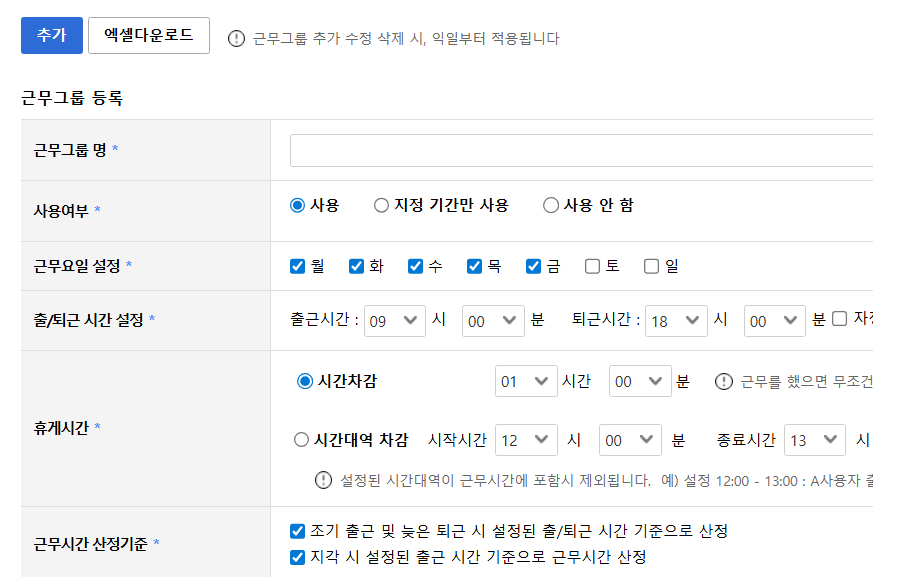The width and height of the screenshot is (919, 580).
Task: Open 시작시간 hour dropdown showing 12
Action: click(x=526, y=440)
